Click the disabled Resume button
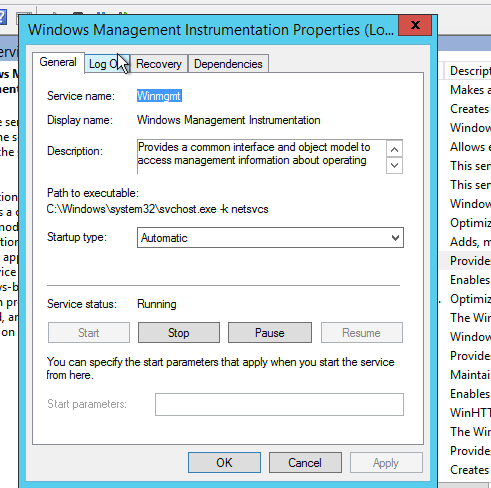491x488 pixels. pos(362,332)
